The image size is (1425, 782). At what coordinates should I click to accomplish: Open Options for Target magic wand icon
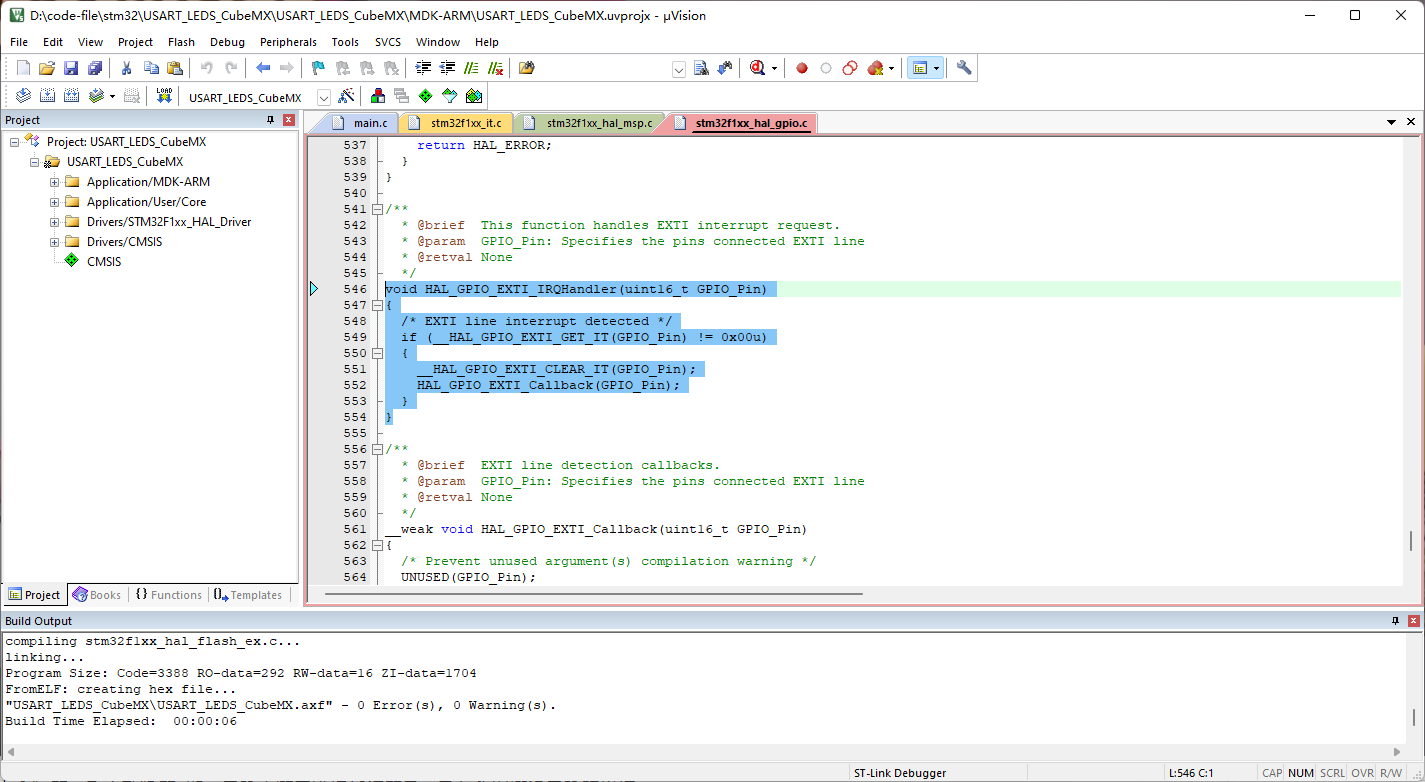coord(346,96)
